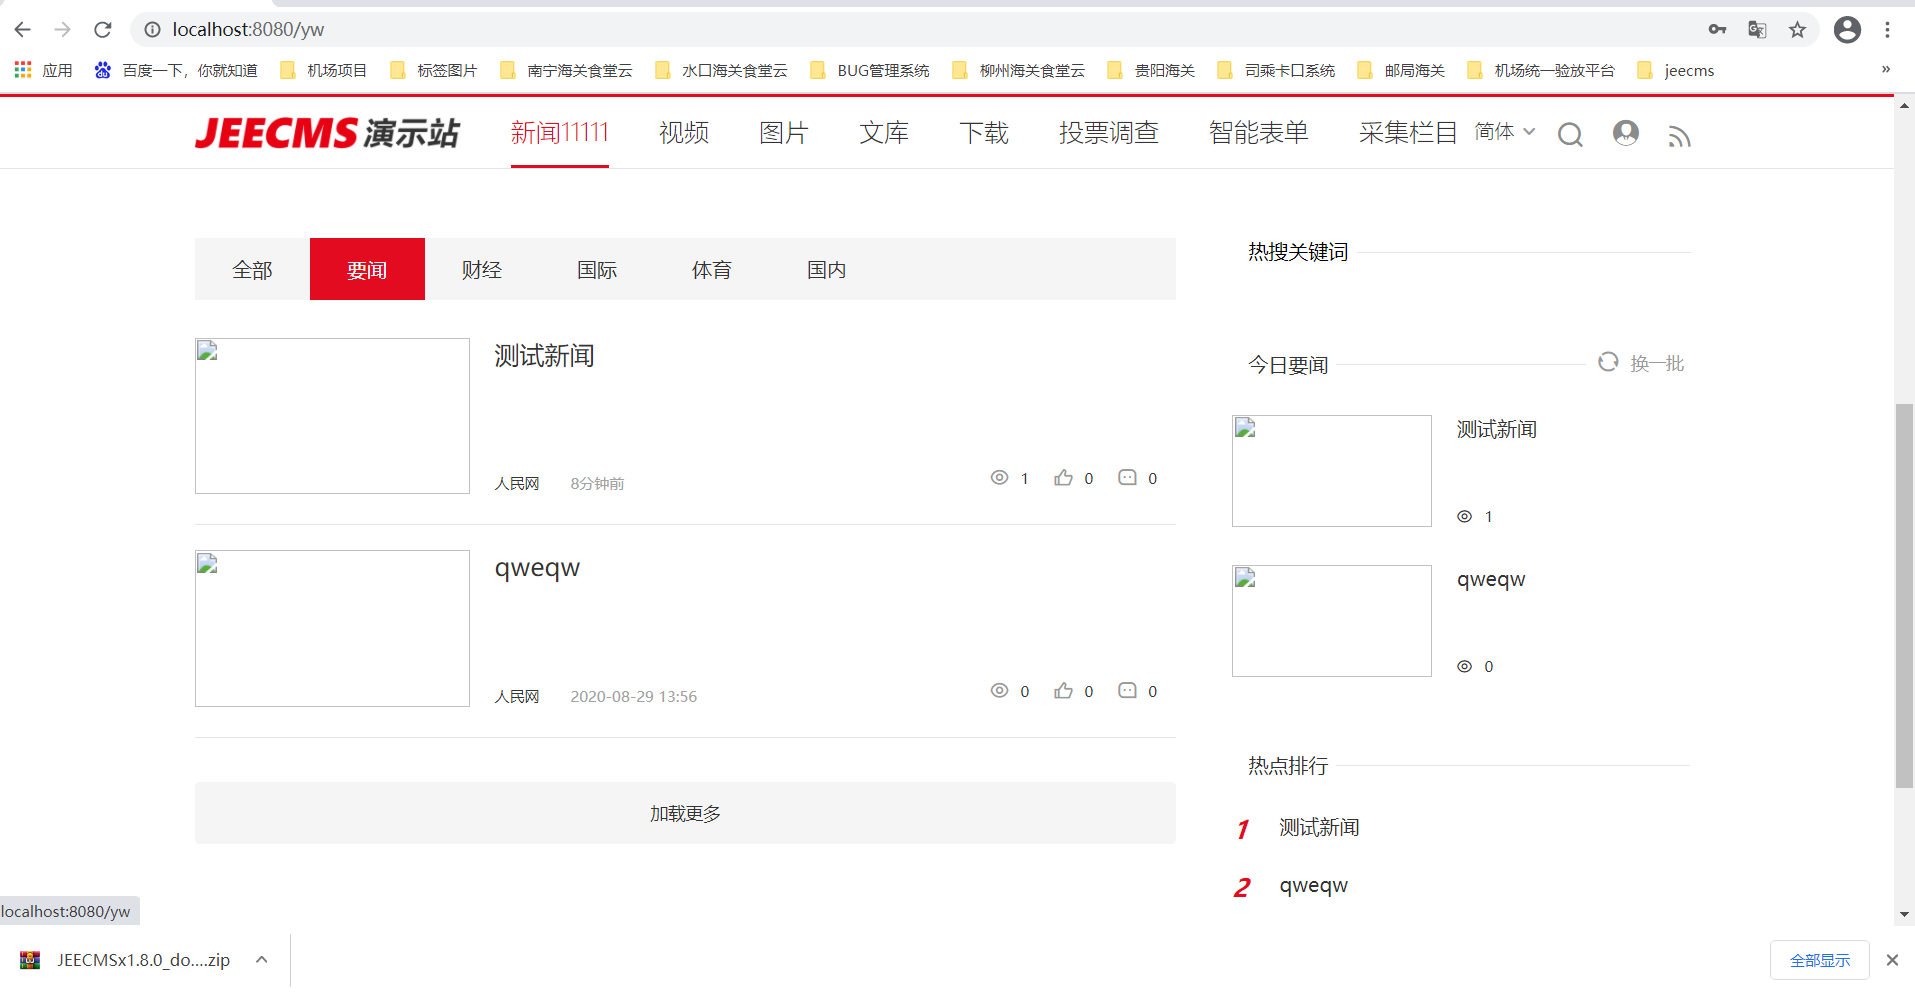Click the address bar URL field
Screen dimensions: 1915x994
920,30
